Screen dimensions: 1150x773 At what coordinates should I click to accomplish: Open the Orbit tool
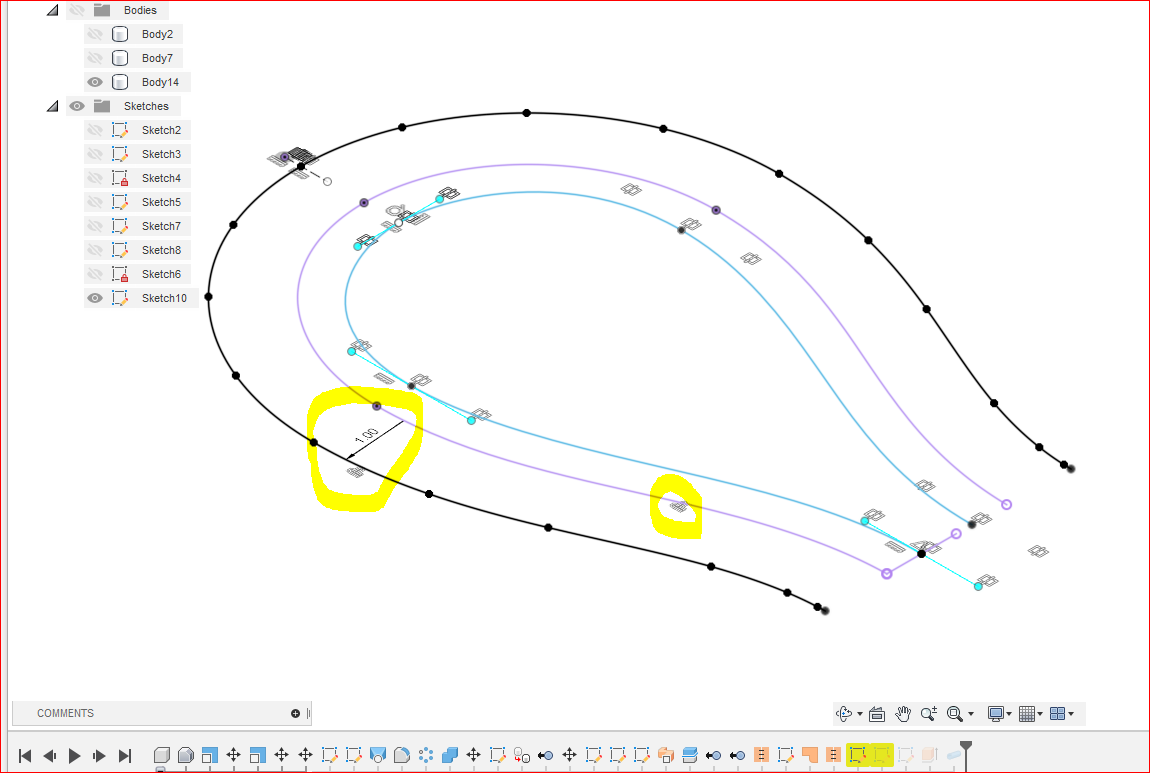[844, 714]
